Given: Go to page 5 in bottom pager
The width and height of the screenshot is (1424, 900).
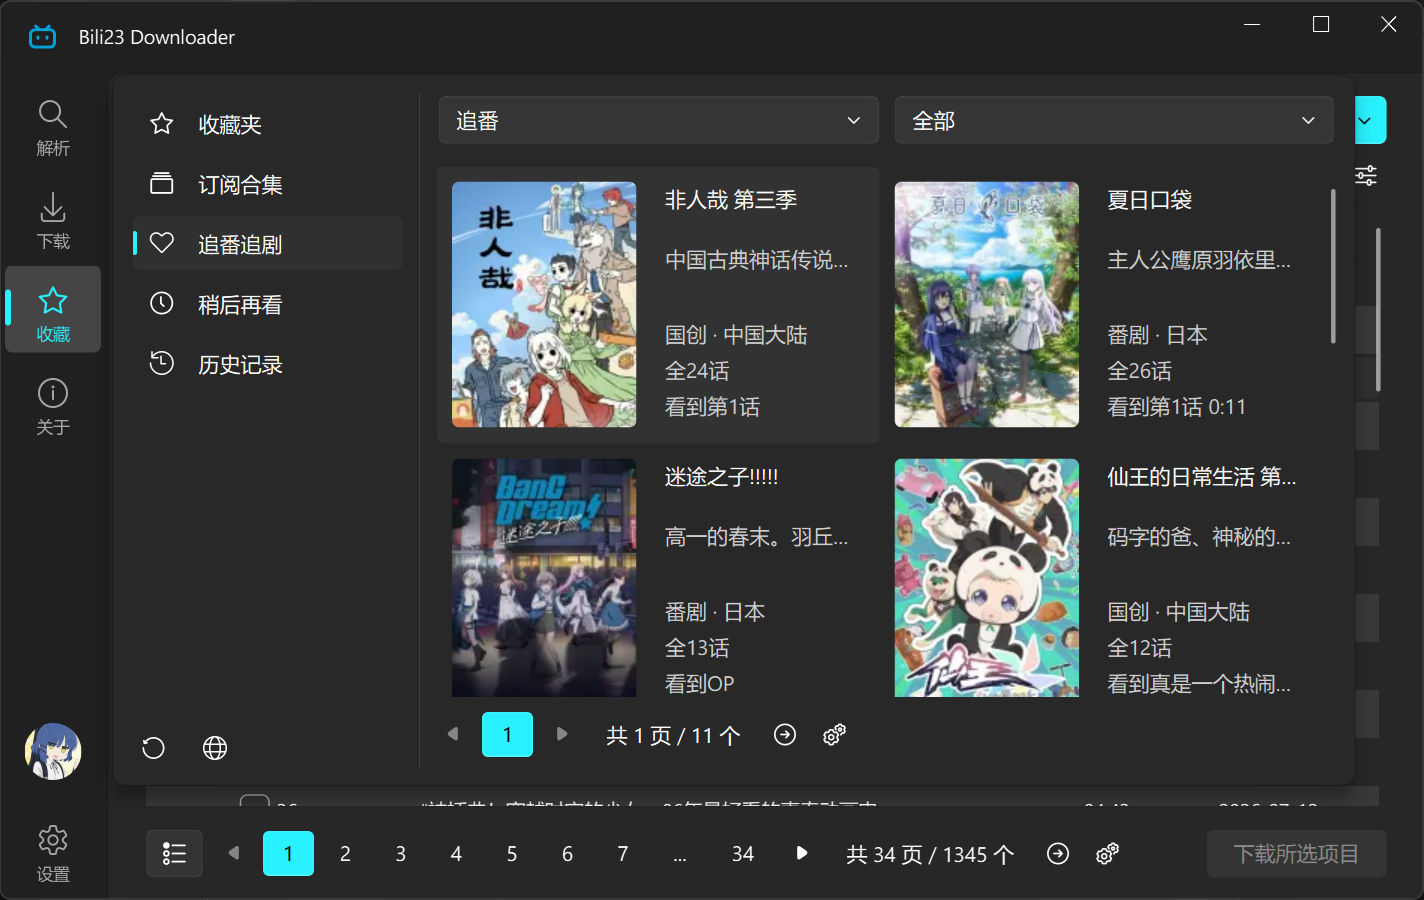Looking at the screenshot, I should (512, 854).
